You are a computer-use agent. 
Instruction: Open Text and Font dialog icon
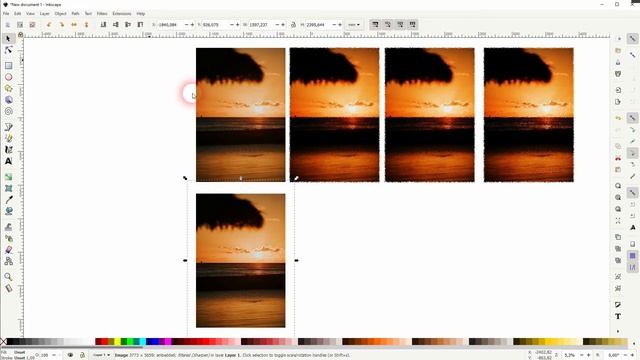[x=618, y=316]
